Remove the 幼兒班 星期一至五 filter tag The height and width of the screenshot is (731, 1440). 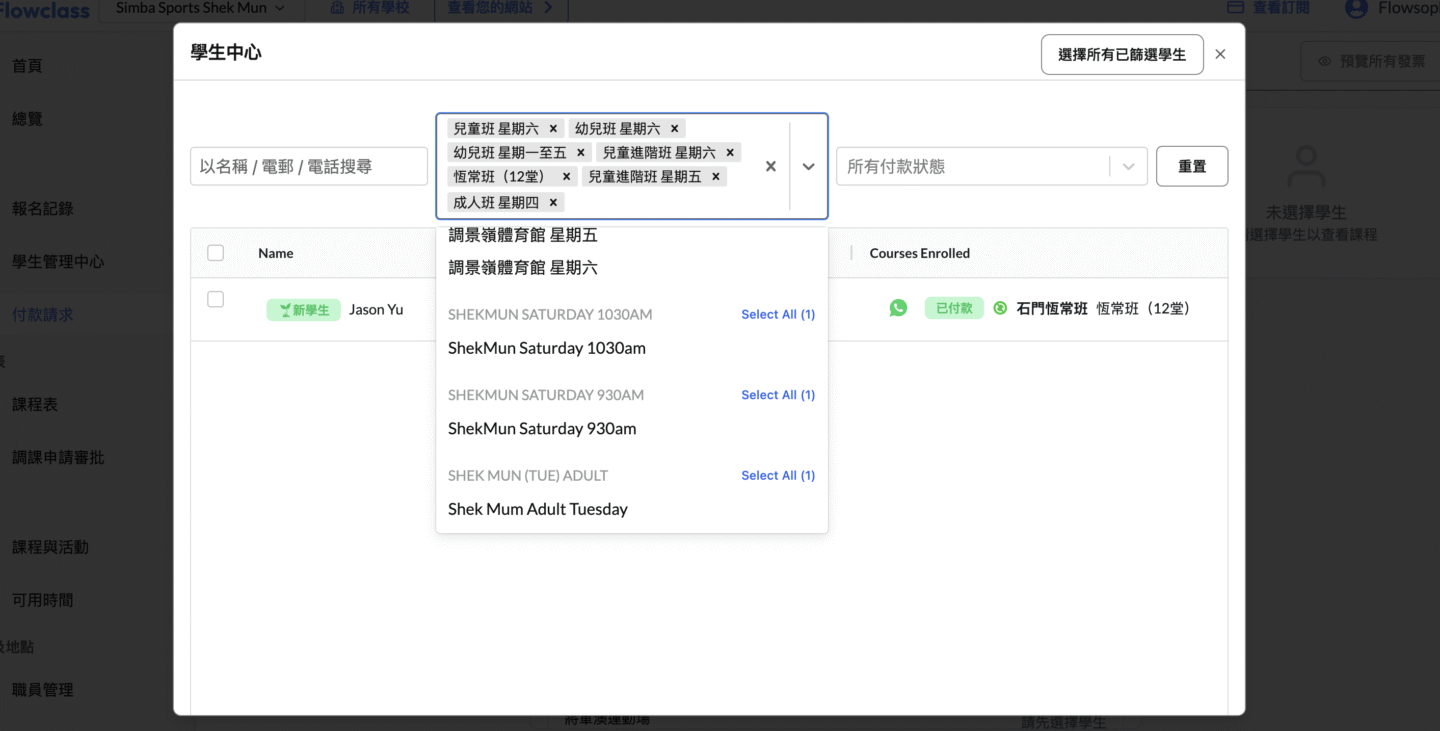click(580, 153)
